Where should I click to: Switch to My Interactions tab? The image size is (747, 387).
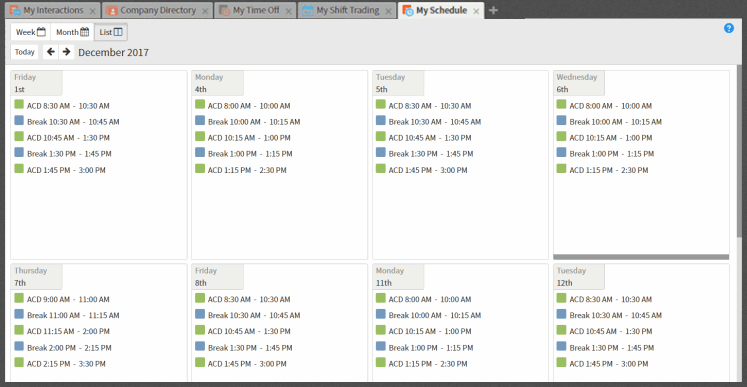pos(53,10)
